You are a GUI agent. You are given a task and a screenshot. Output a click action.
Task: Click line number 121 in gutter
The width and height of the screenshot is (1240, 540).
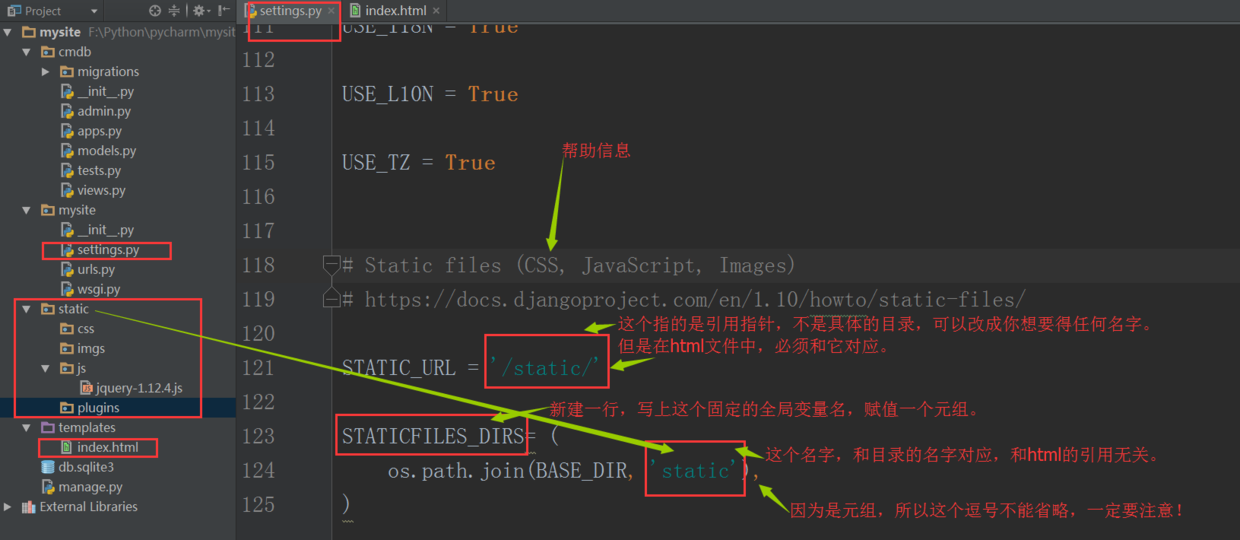pyautogui.click(x=258, y=367)
